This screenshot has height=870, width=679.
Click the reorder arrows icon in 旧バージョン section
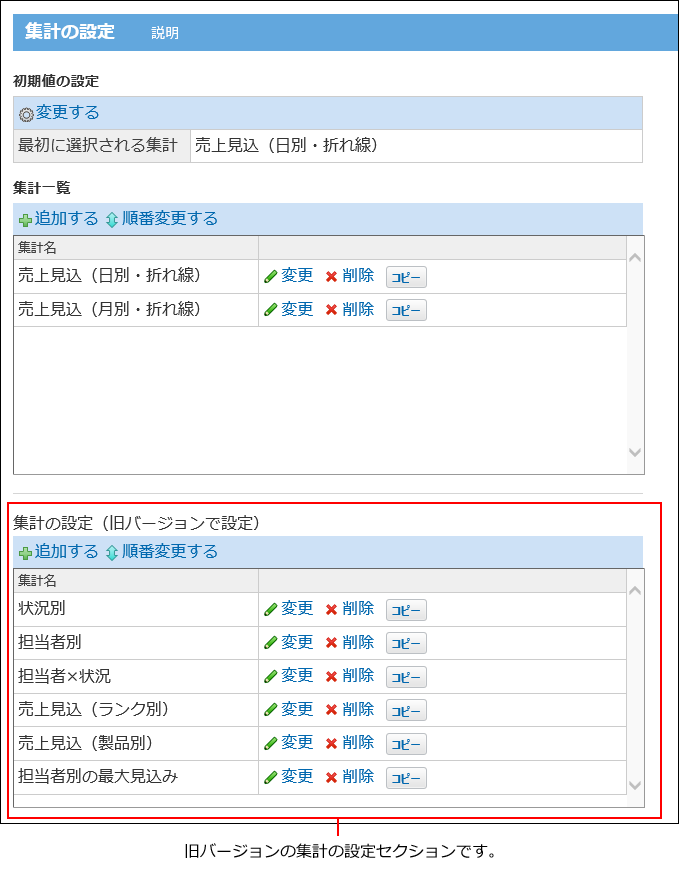tap(112, 553)
